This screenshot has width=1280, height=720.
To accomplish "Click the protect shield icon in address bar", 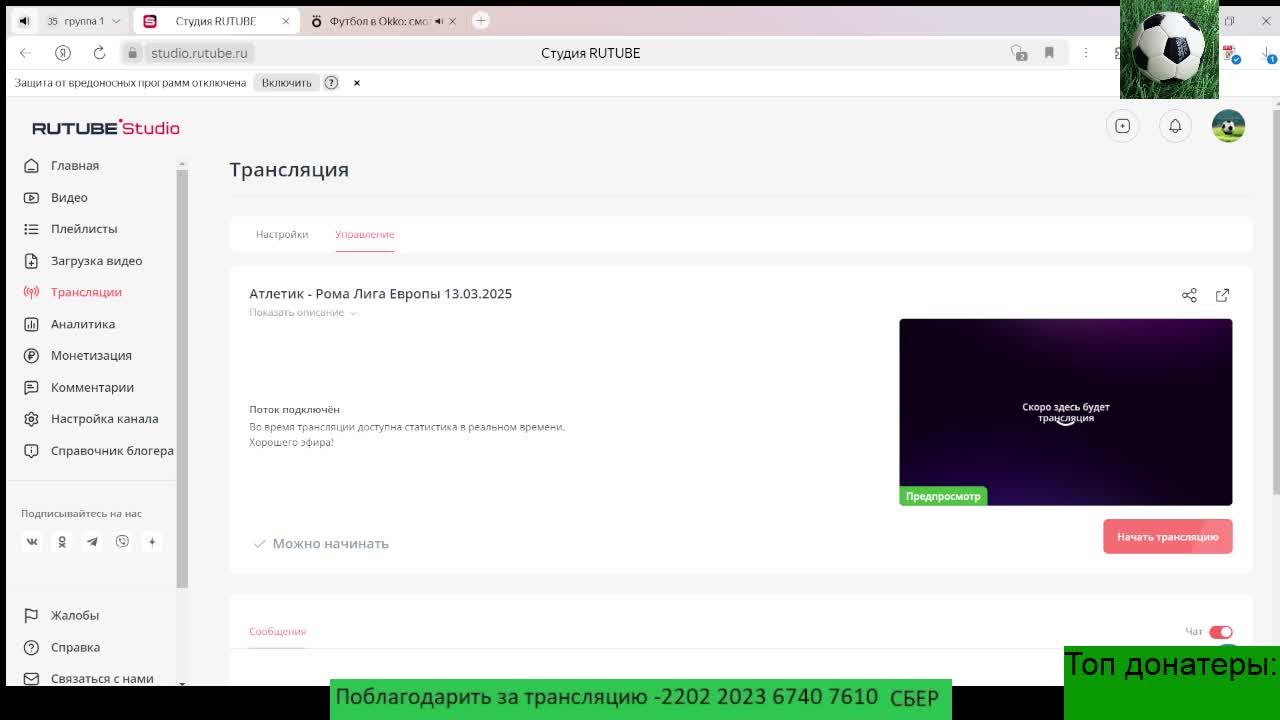I will [x=1018, y=53].
